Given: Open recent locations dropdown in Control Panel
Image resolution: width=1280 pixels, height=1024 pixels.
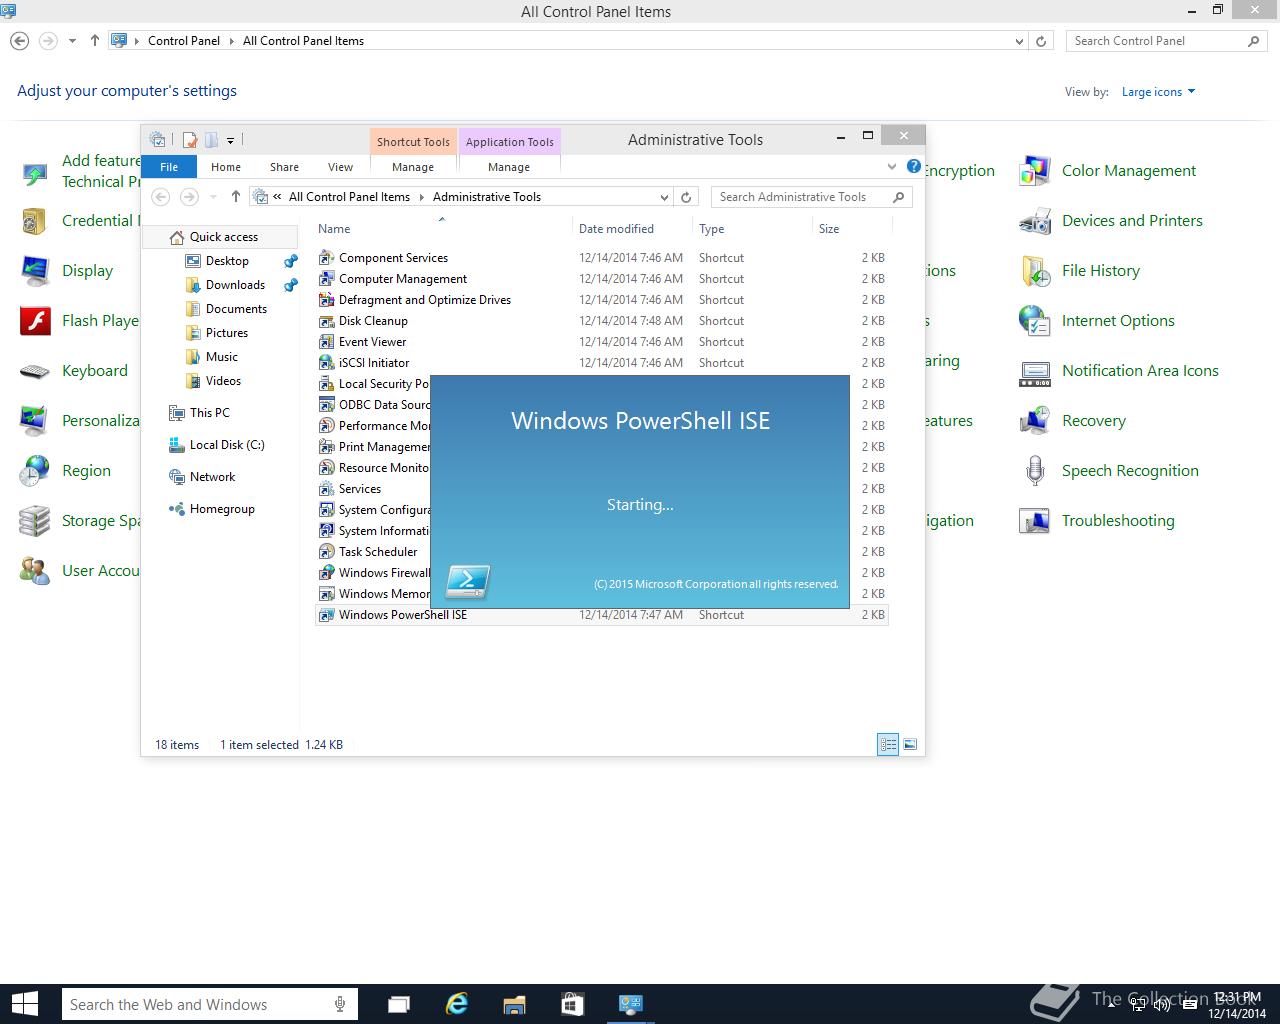Looking at the screenshot, I should (72, 41).
